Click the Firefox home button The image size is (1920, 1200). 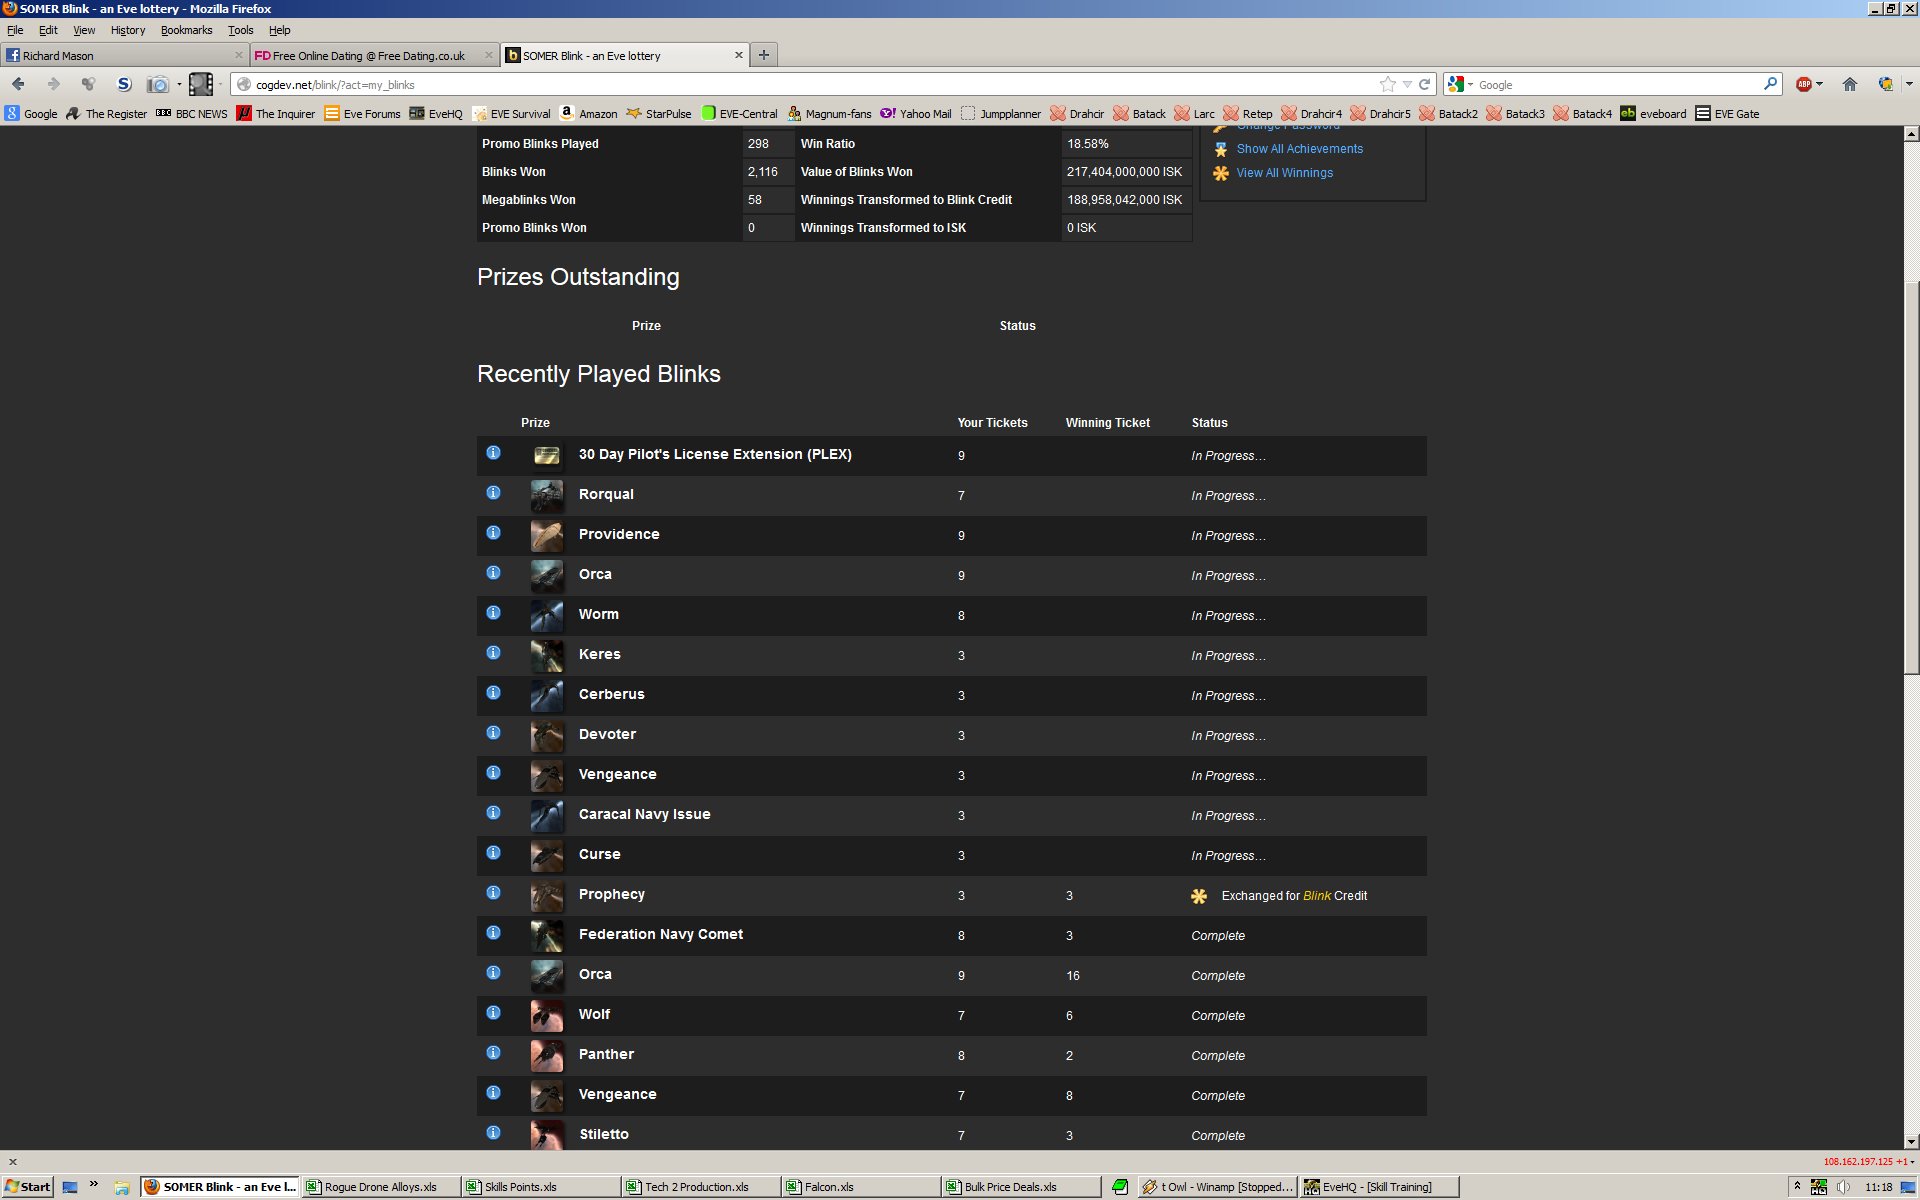tap(1849, 84)
